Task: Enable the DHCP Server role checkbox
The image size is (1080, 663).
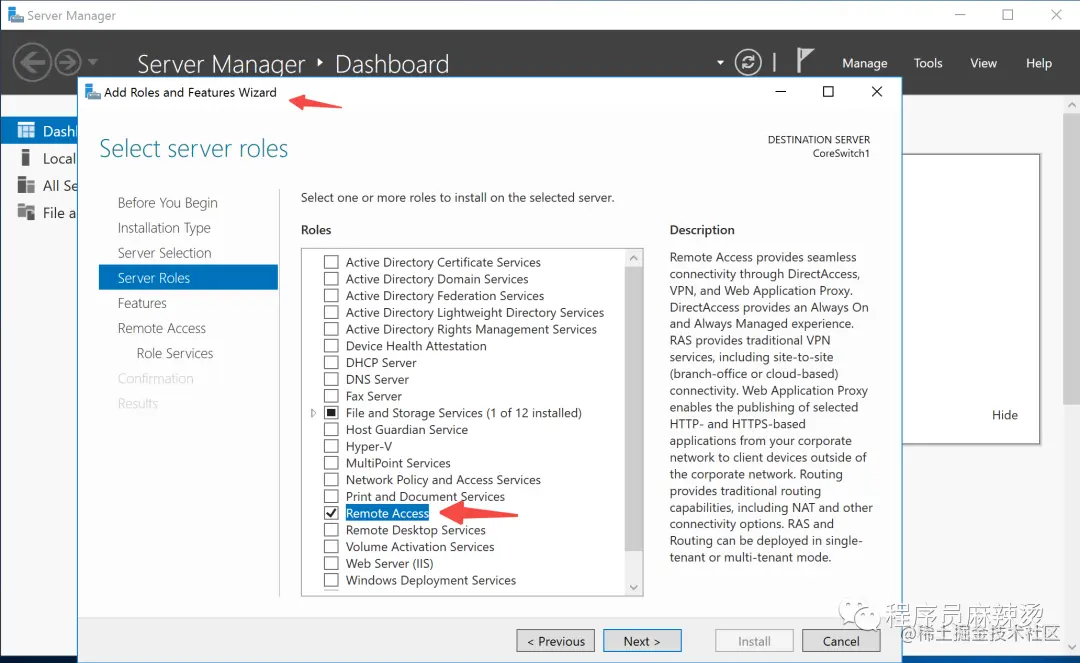Action: (331, 362)
